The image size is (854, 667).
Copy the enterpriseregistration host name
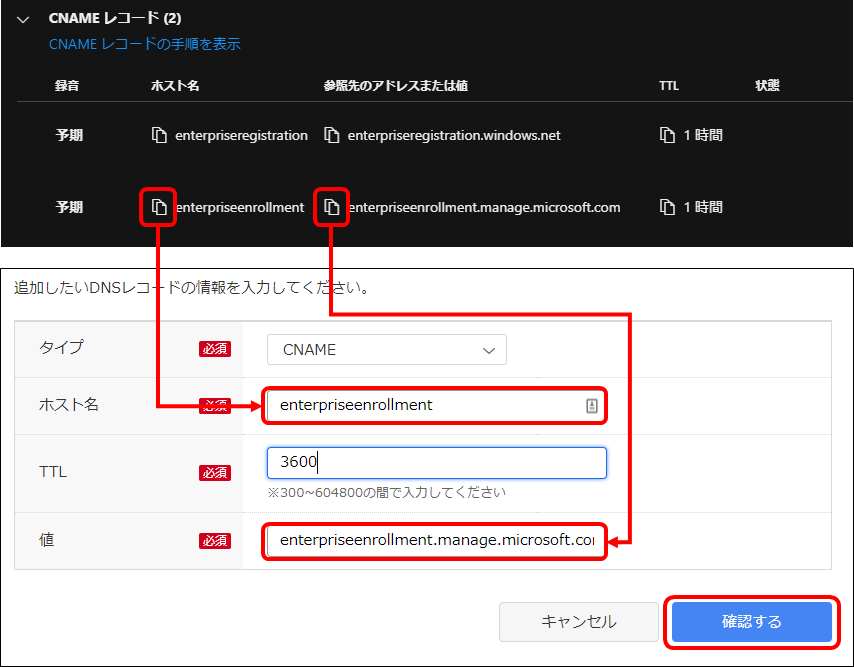pos(160,135)
